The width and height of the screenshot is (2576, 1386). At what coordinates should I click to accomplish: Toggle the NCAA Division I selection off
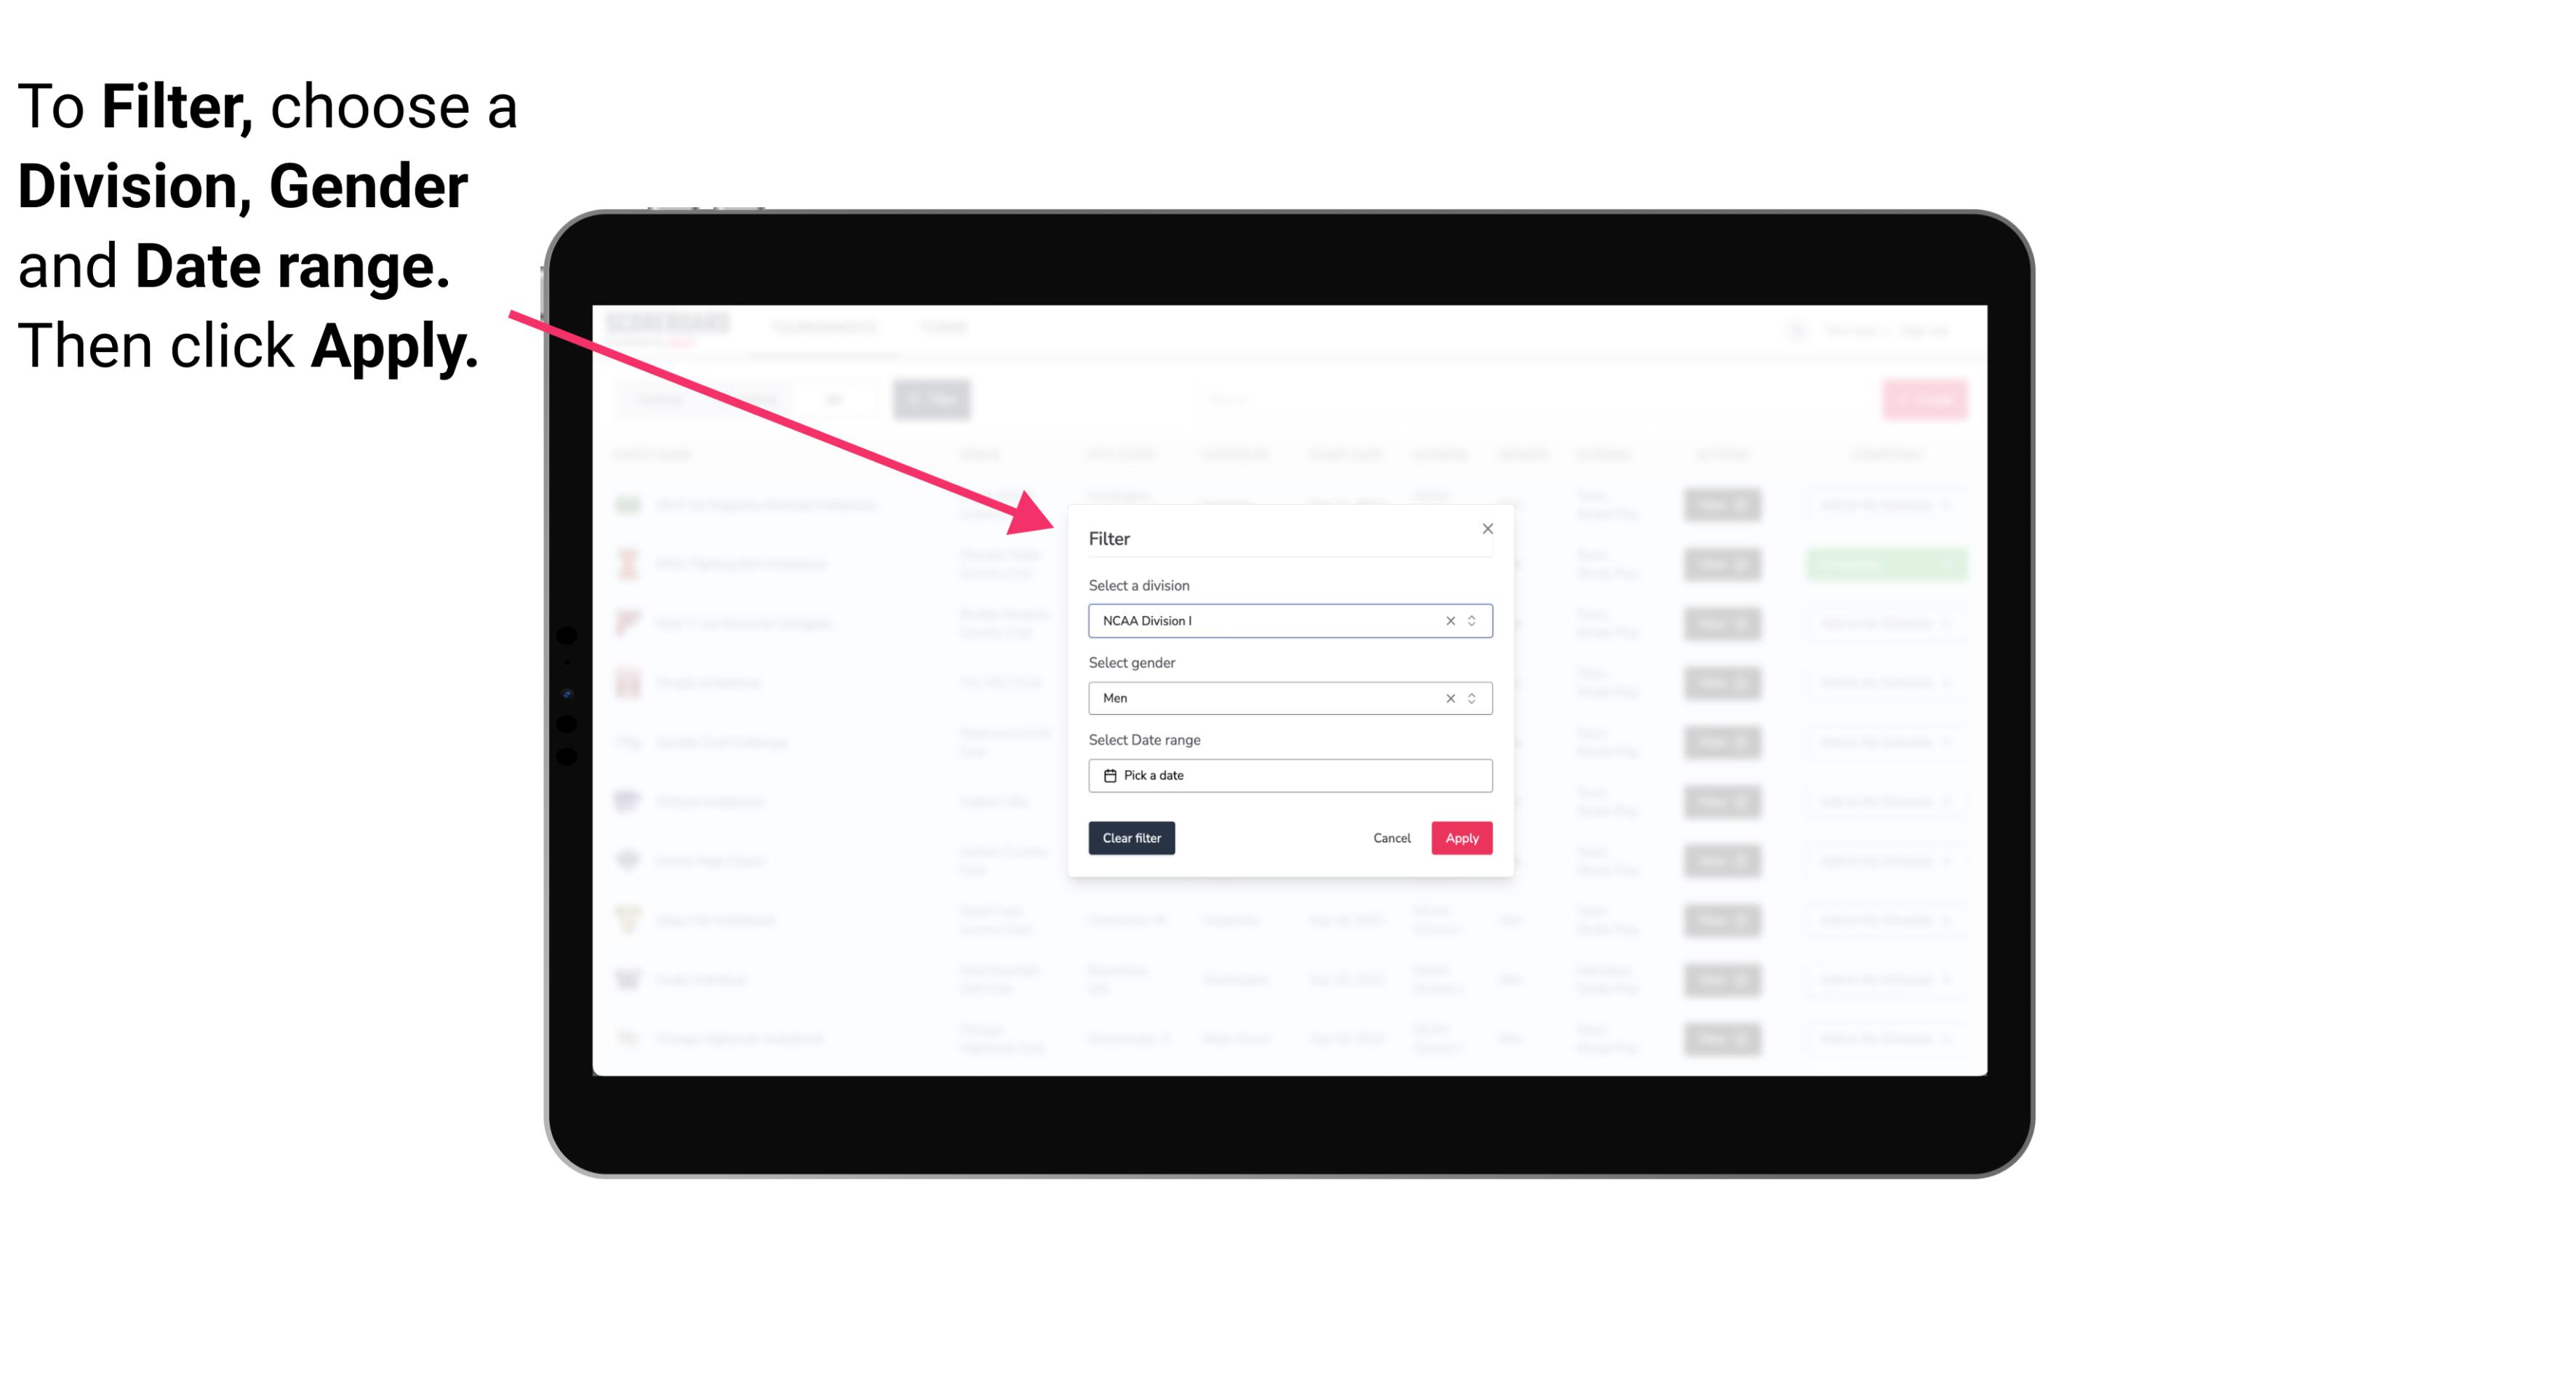point(1446,620)
